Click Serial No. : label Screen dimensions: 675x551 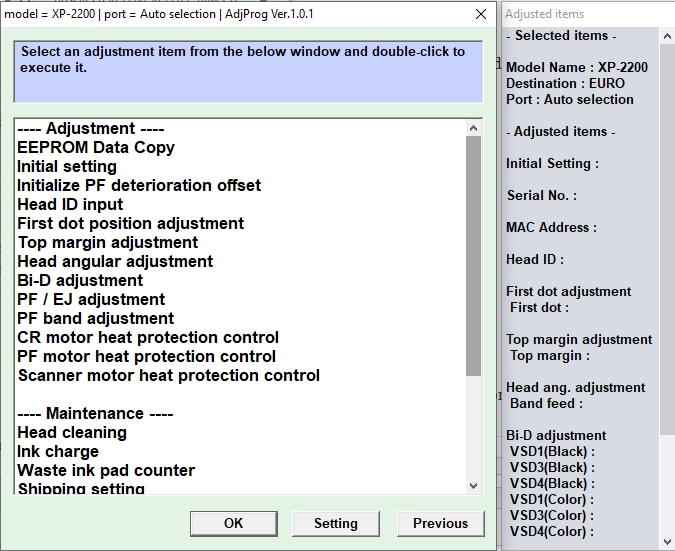542,195
